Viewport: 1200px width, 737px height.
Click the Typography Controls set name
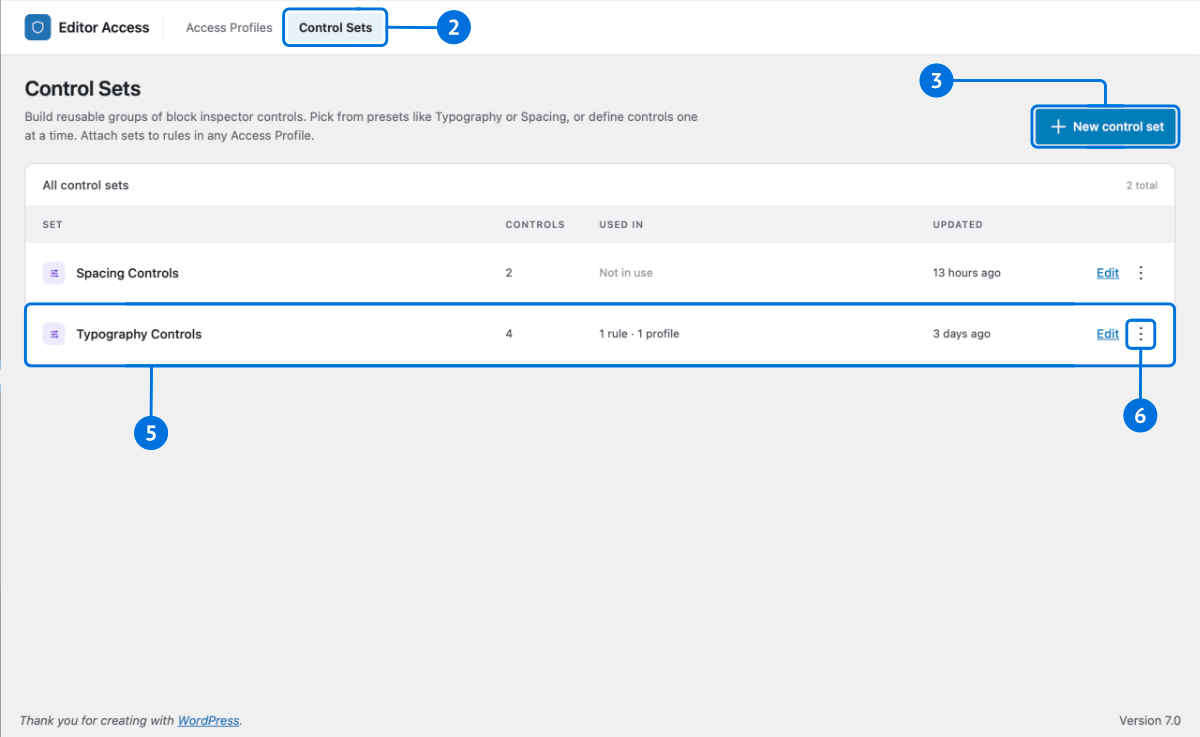(x=139, y=334)
